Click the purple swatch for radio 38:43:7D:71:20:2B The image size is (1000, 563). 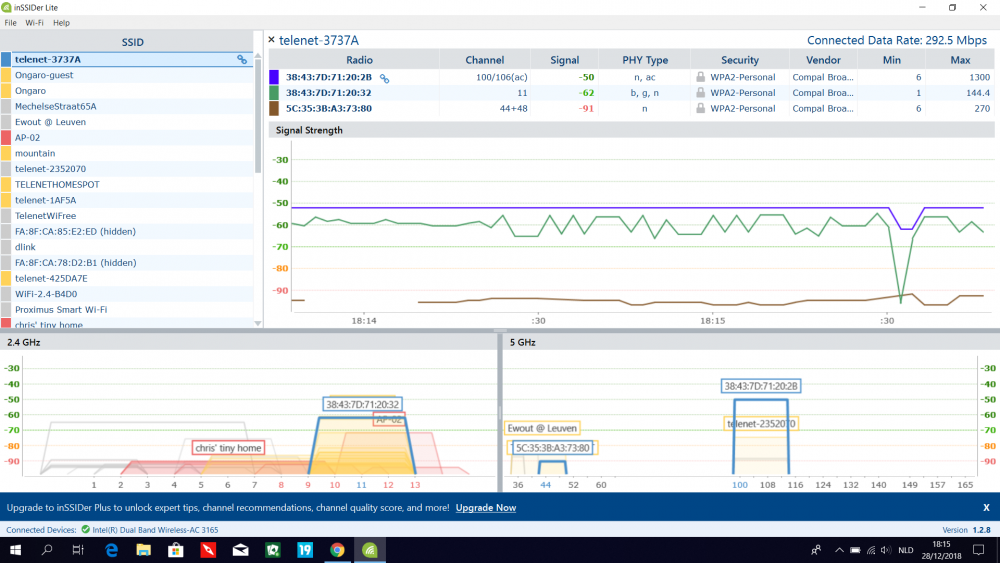click(x=274, y=77)
